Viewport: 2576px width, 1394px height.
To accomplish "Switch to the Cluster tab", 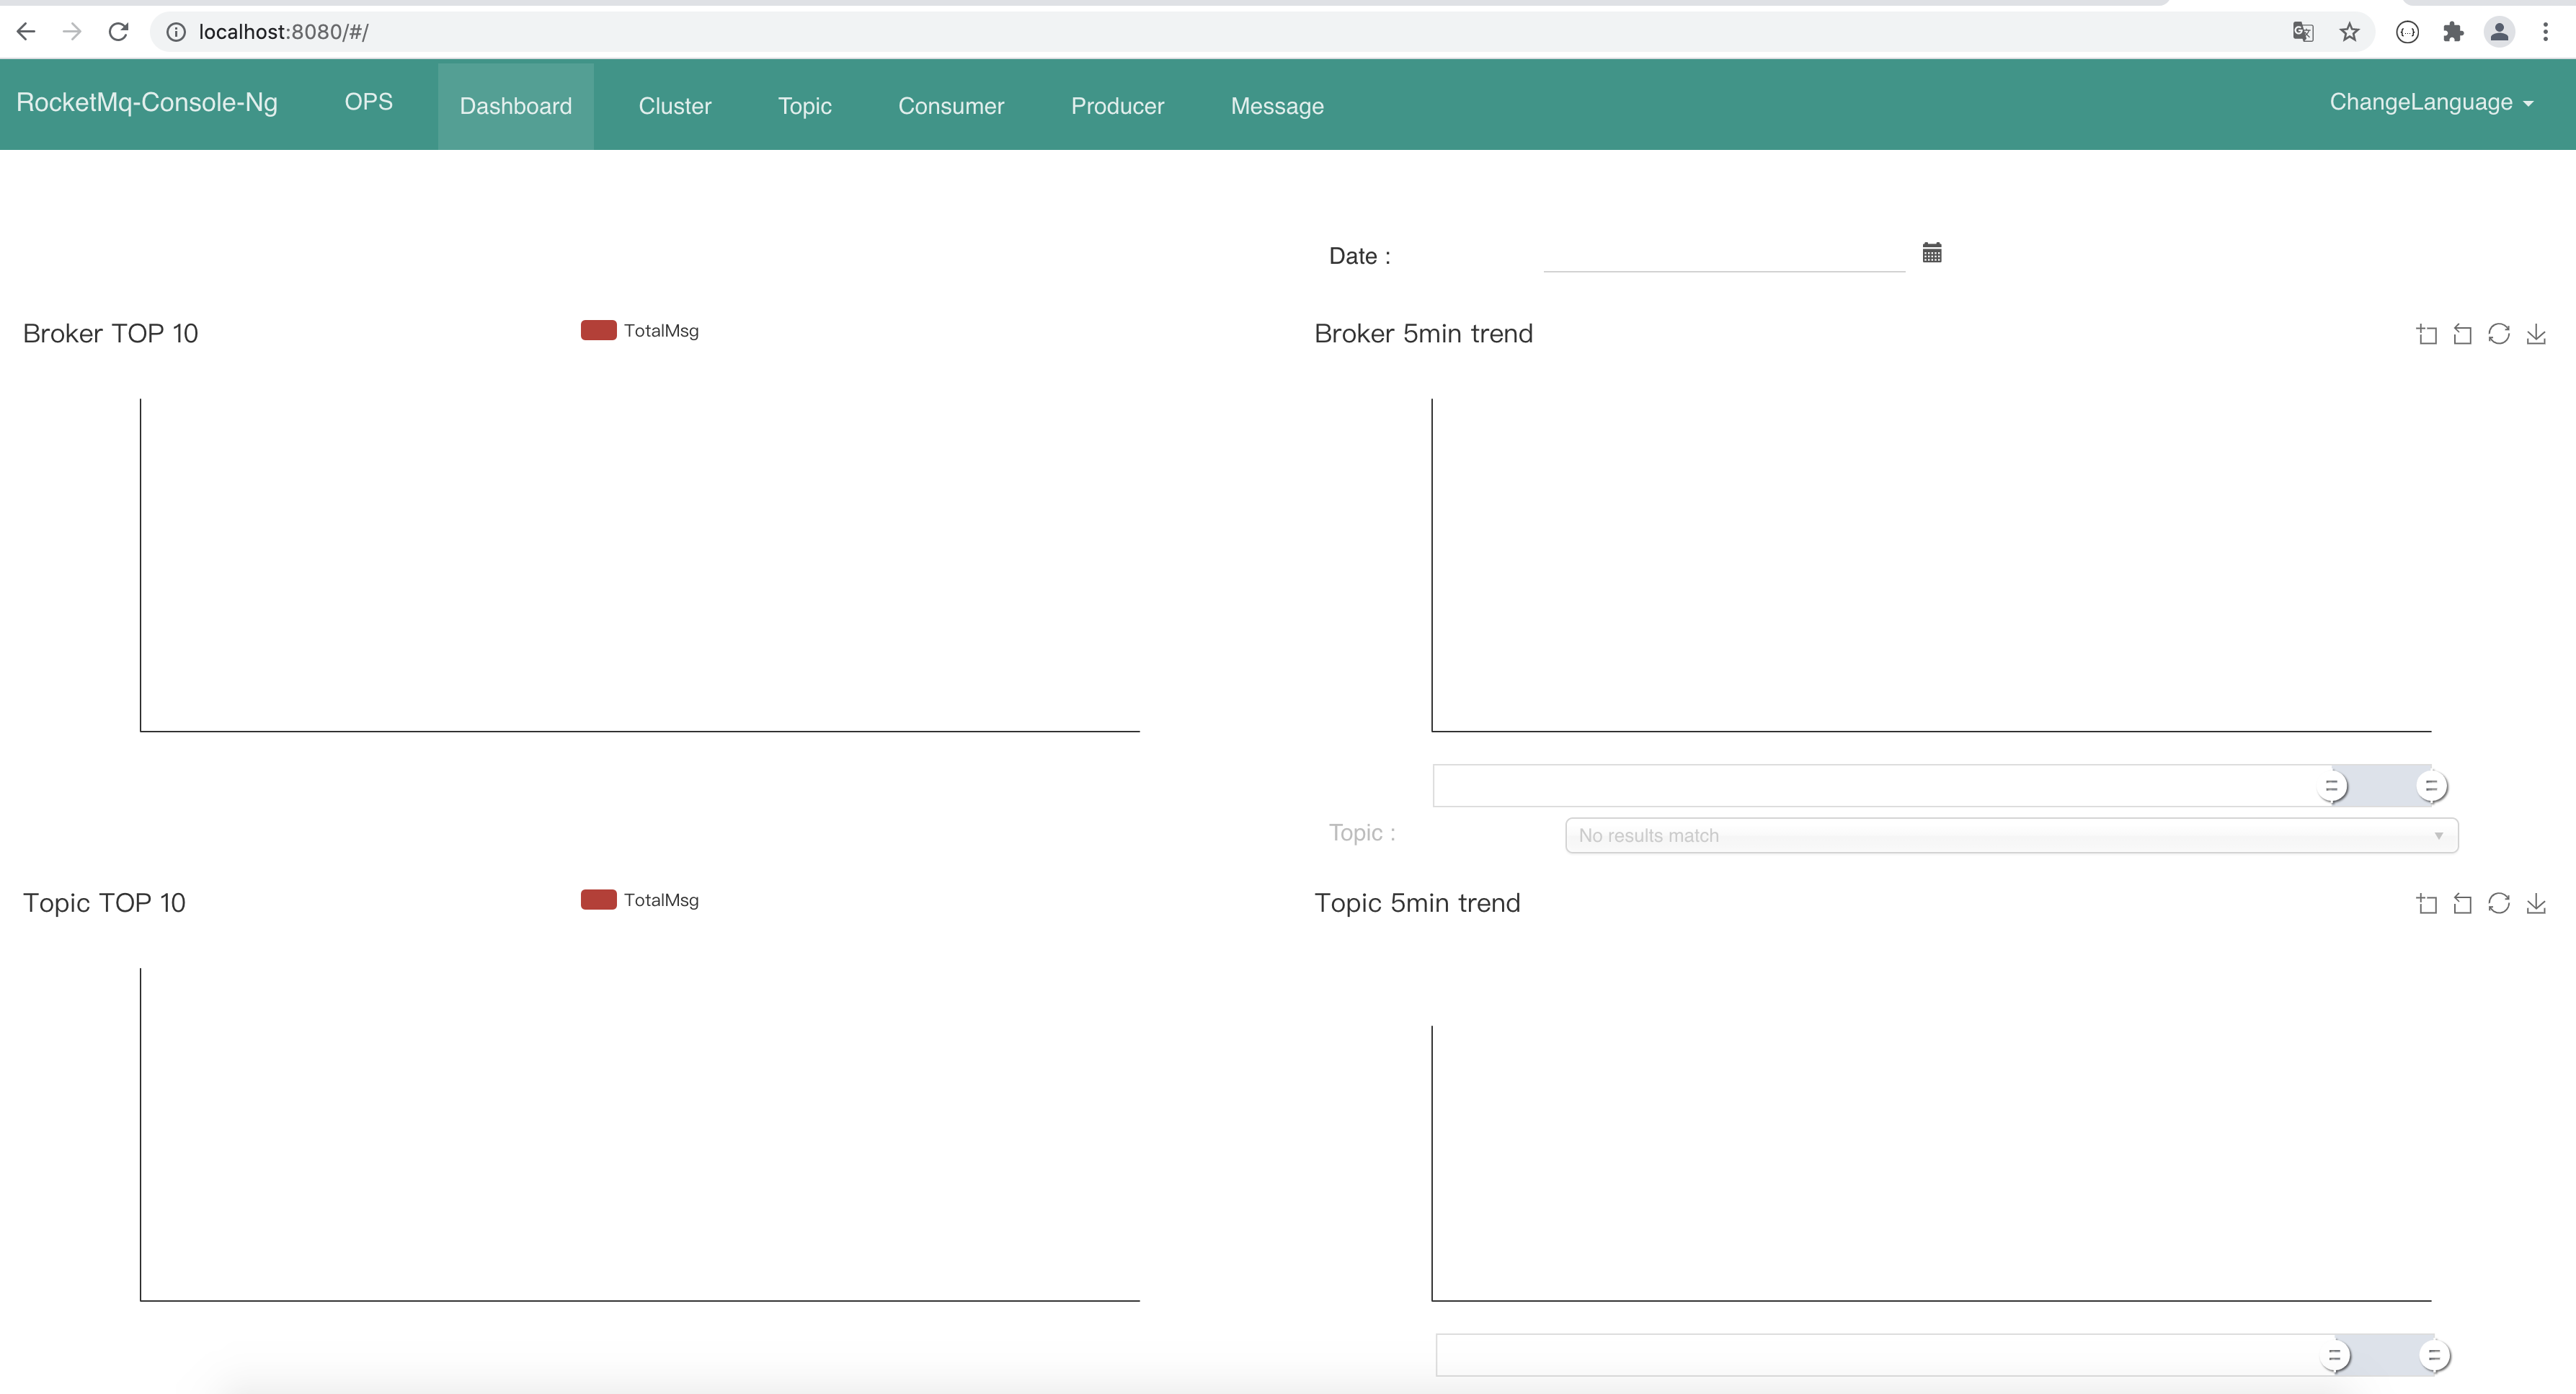I will tap(675, 106).
